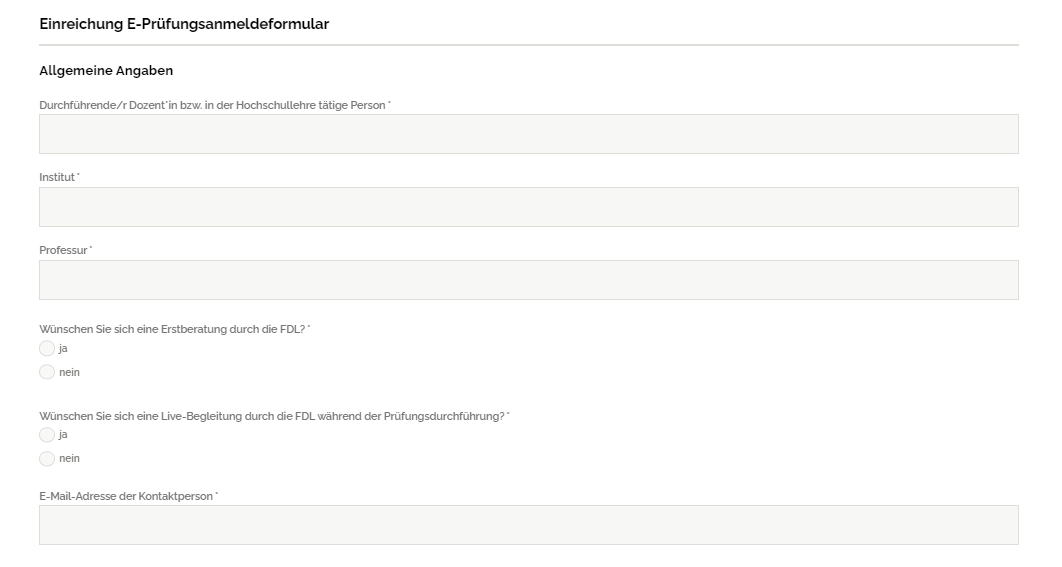Choose 'nein' radio button for Erstberatung
This screenshot has height=567, width=1062.
[x=47, y=372]
